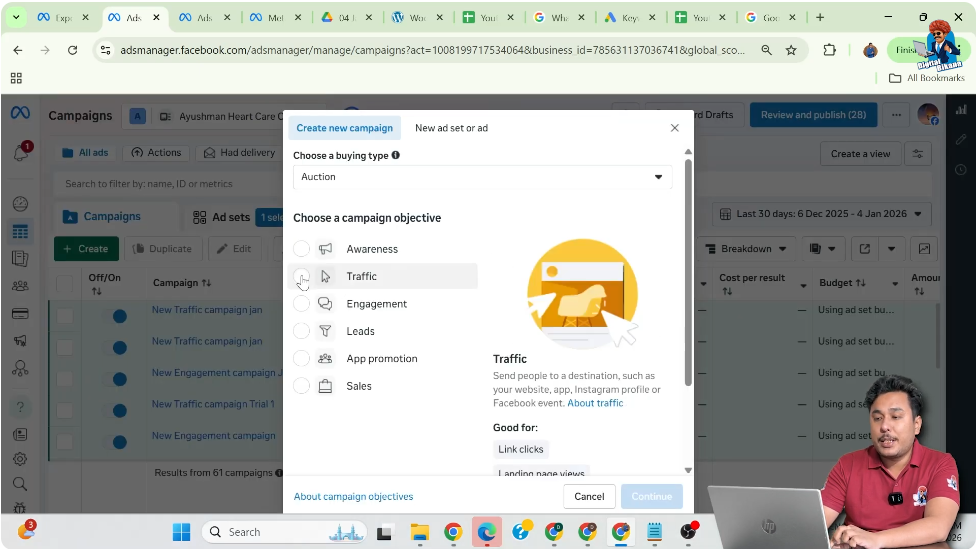
Task: Open Billing card icon in sidebar
Action: tap(20, 314)
